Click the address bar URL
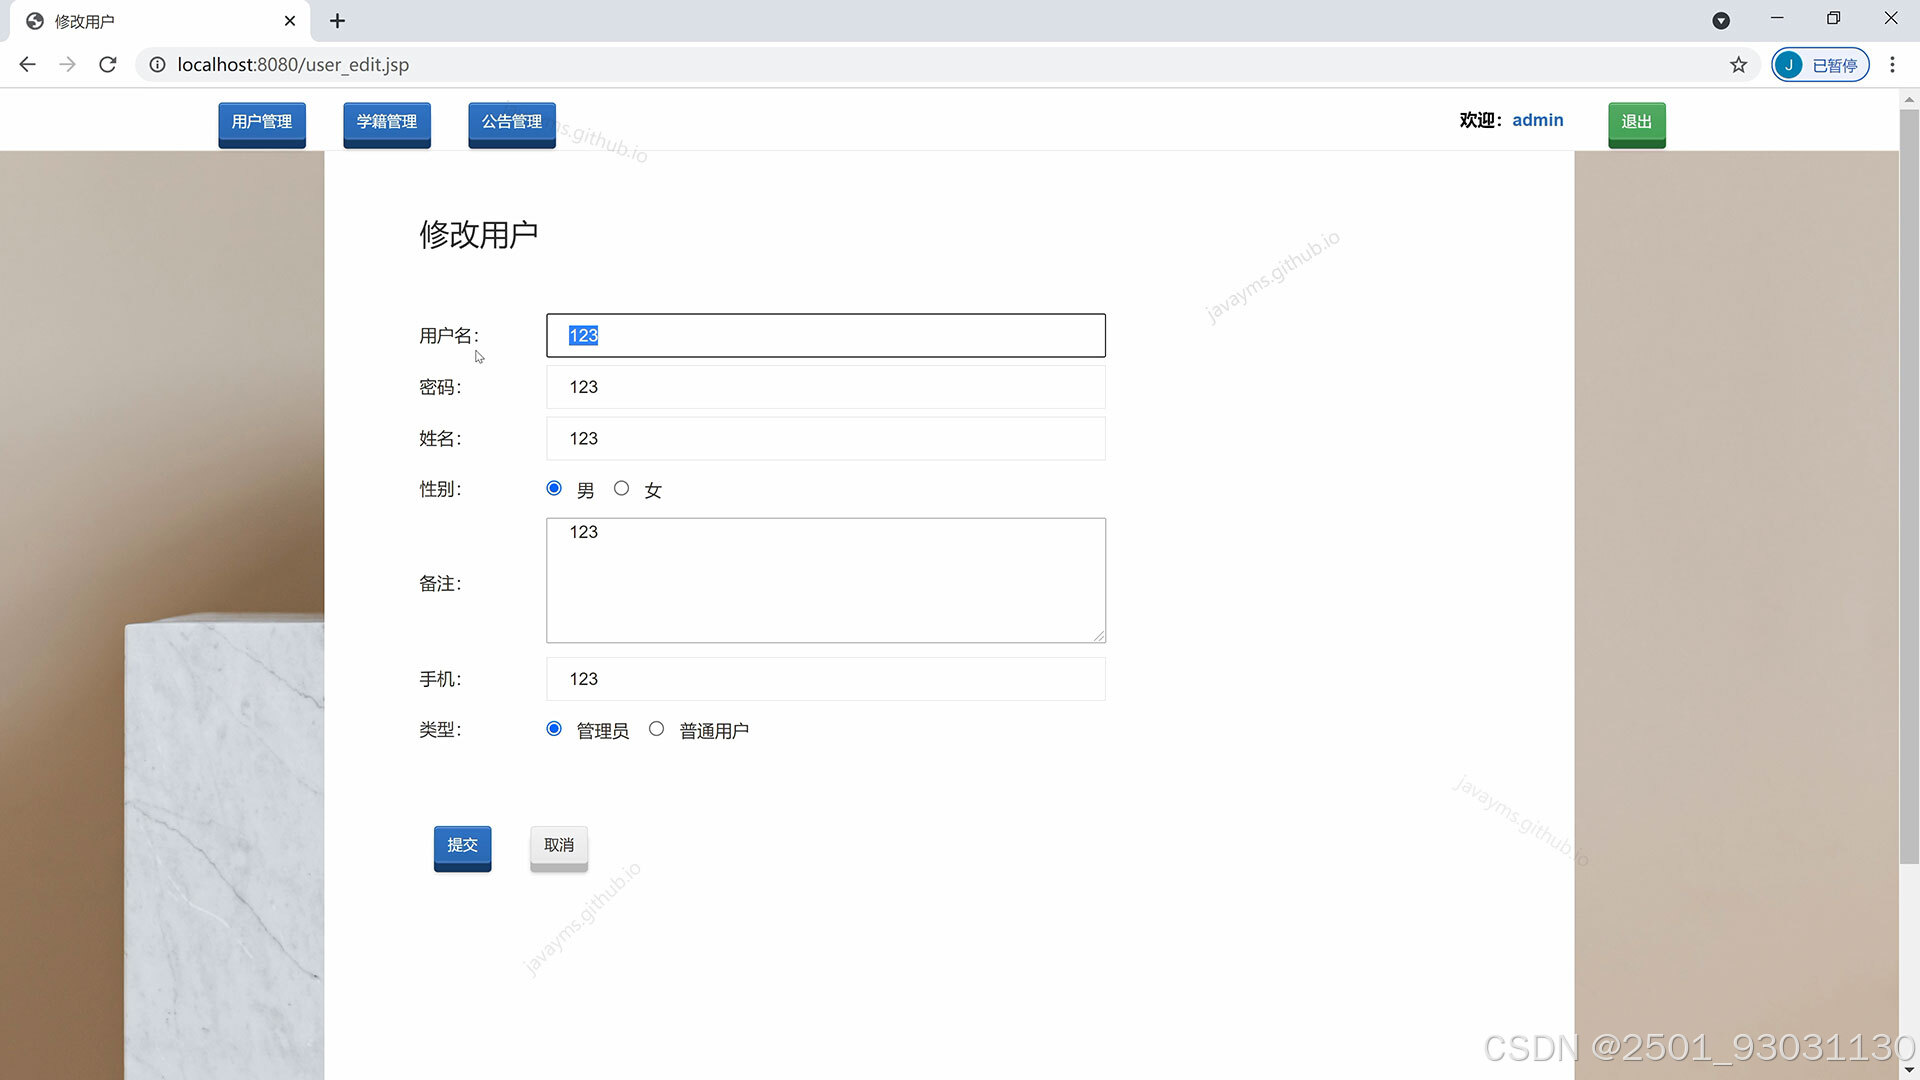This screenshot has width=1920, height=1080. pos(293,65)
